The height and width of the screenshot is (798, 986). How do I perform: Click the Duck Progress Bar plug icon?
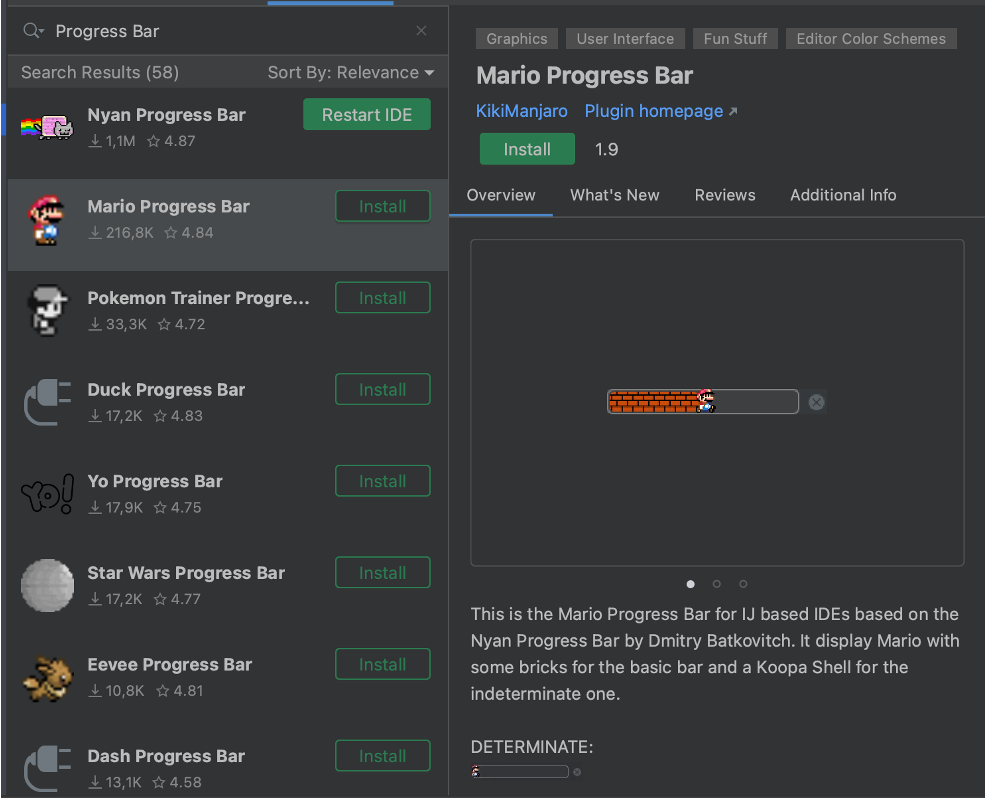click(47, 402)
